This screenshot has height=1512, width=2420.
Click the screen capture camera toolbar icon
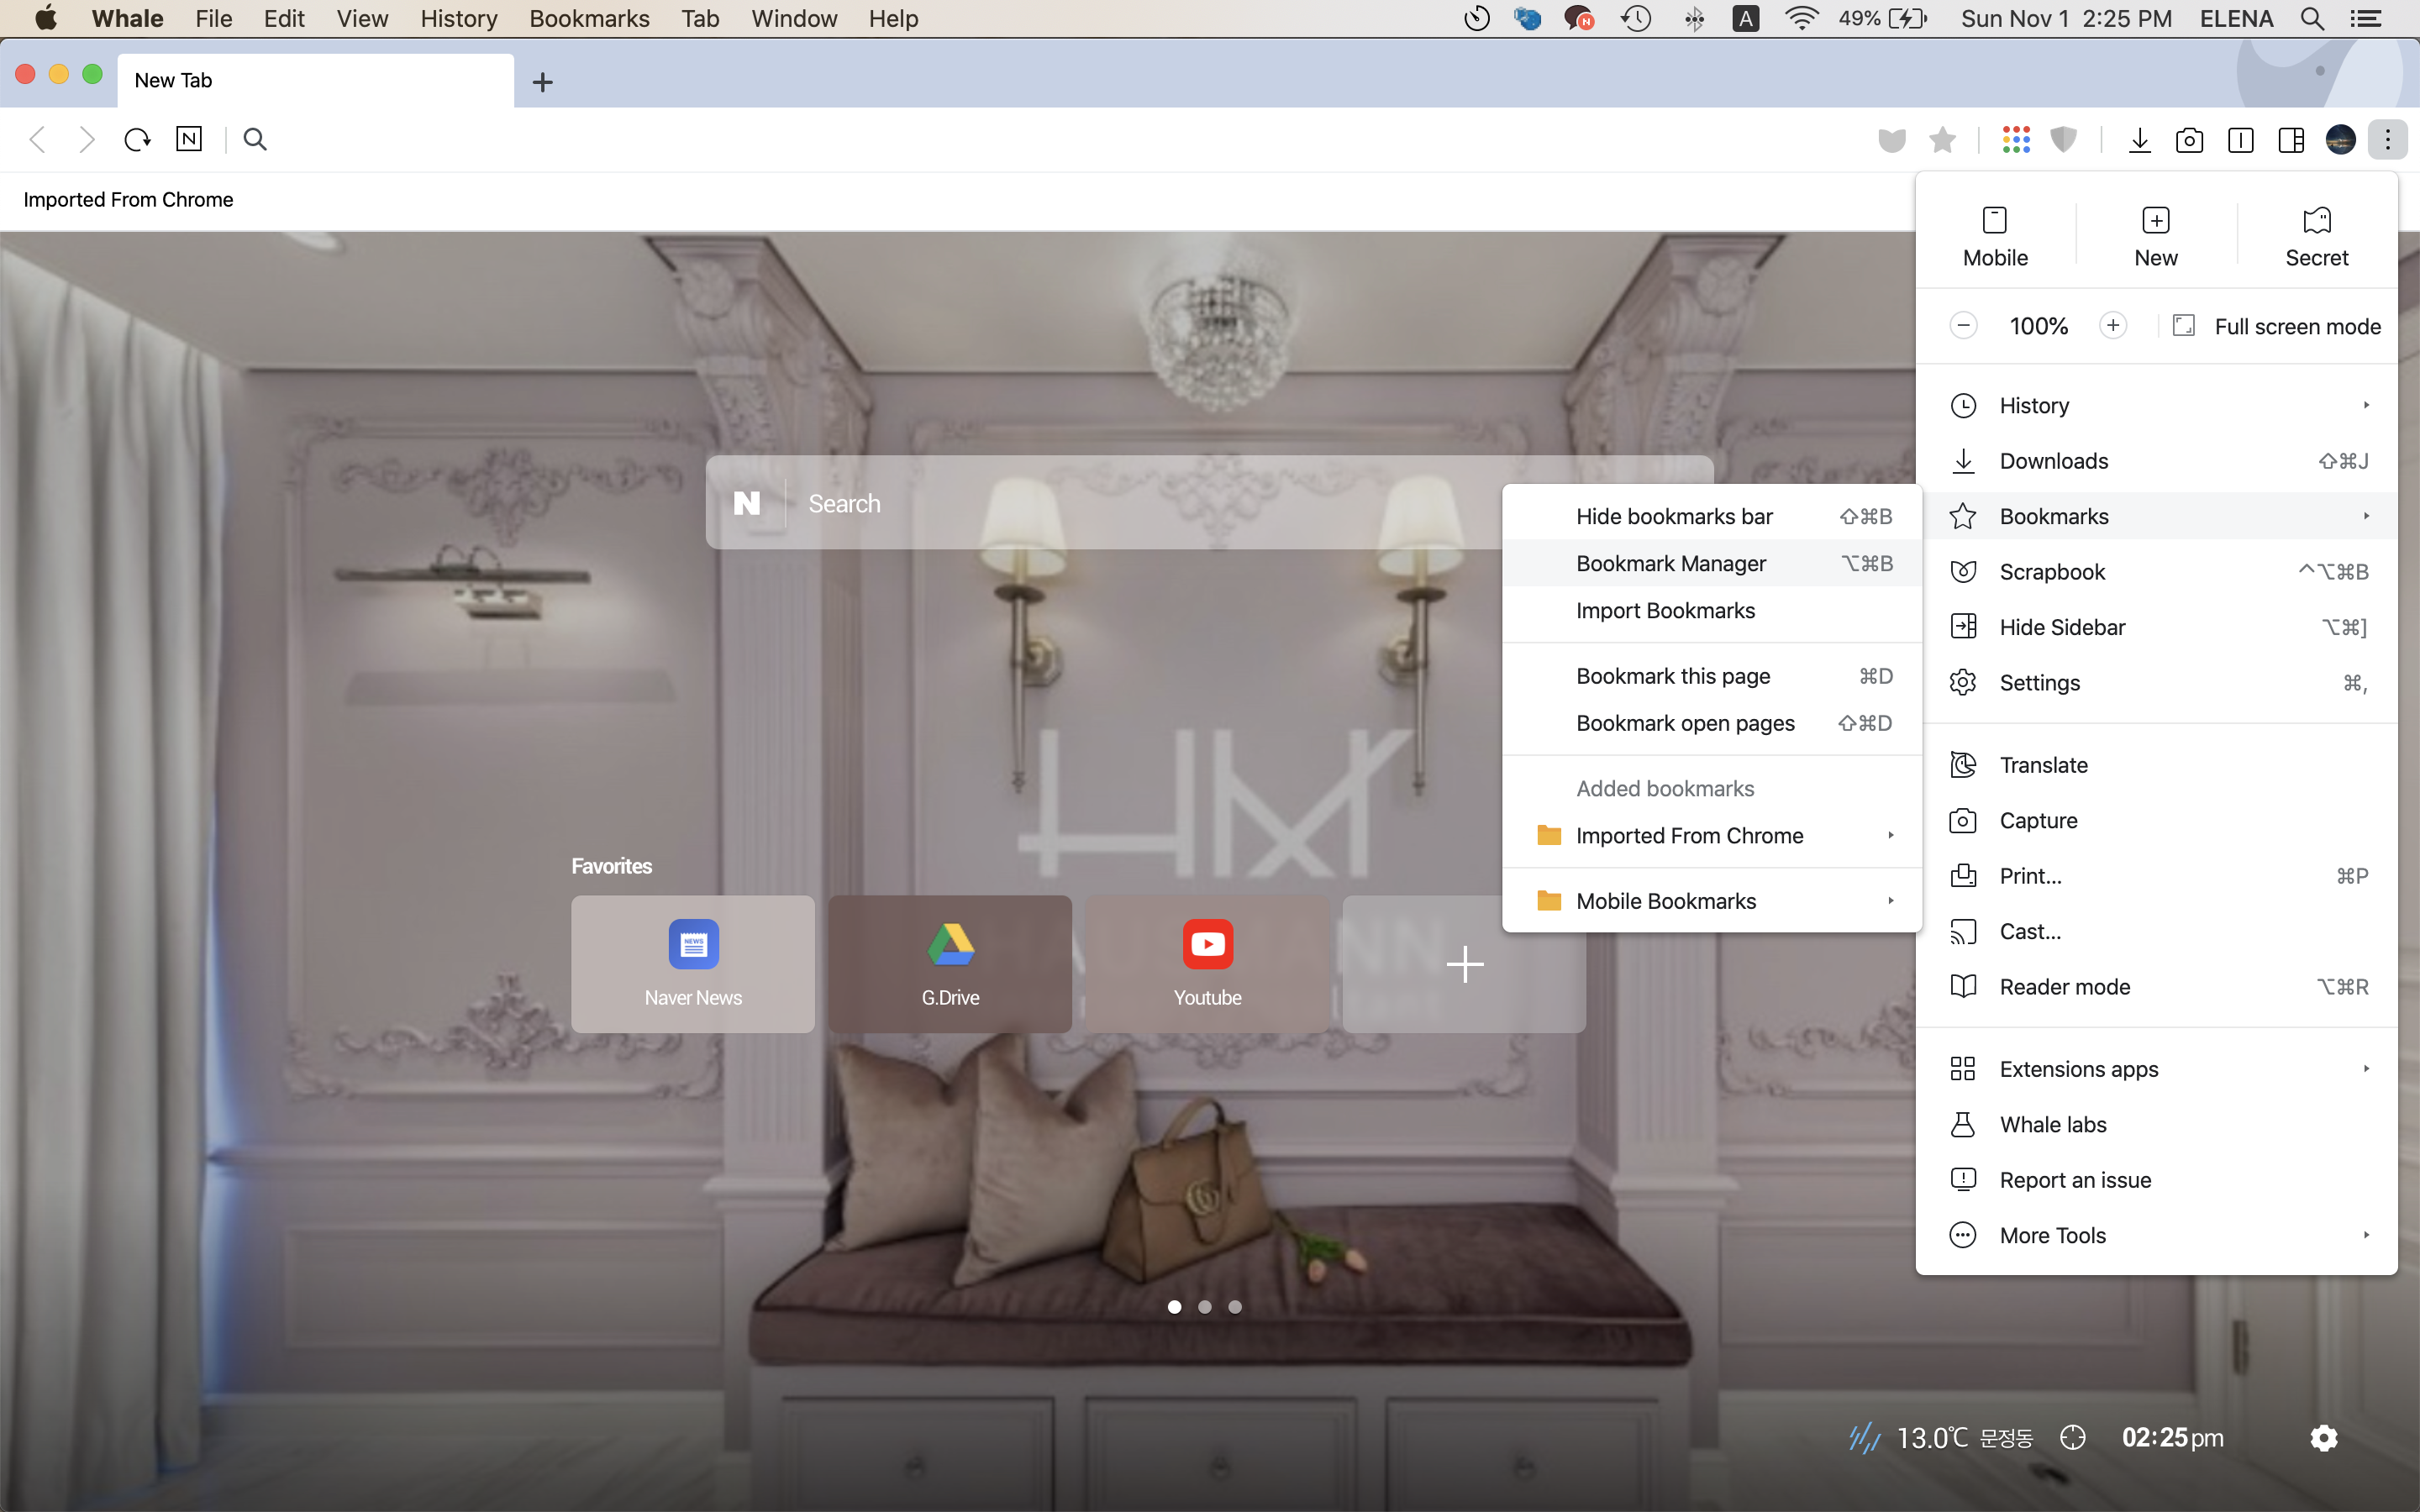pos(2189,140)
